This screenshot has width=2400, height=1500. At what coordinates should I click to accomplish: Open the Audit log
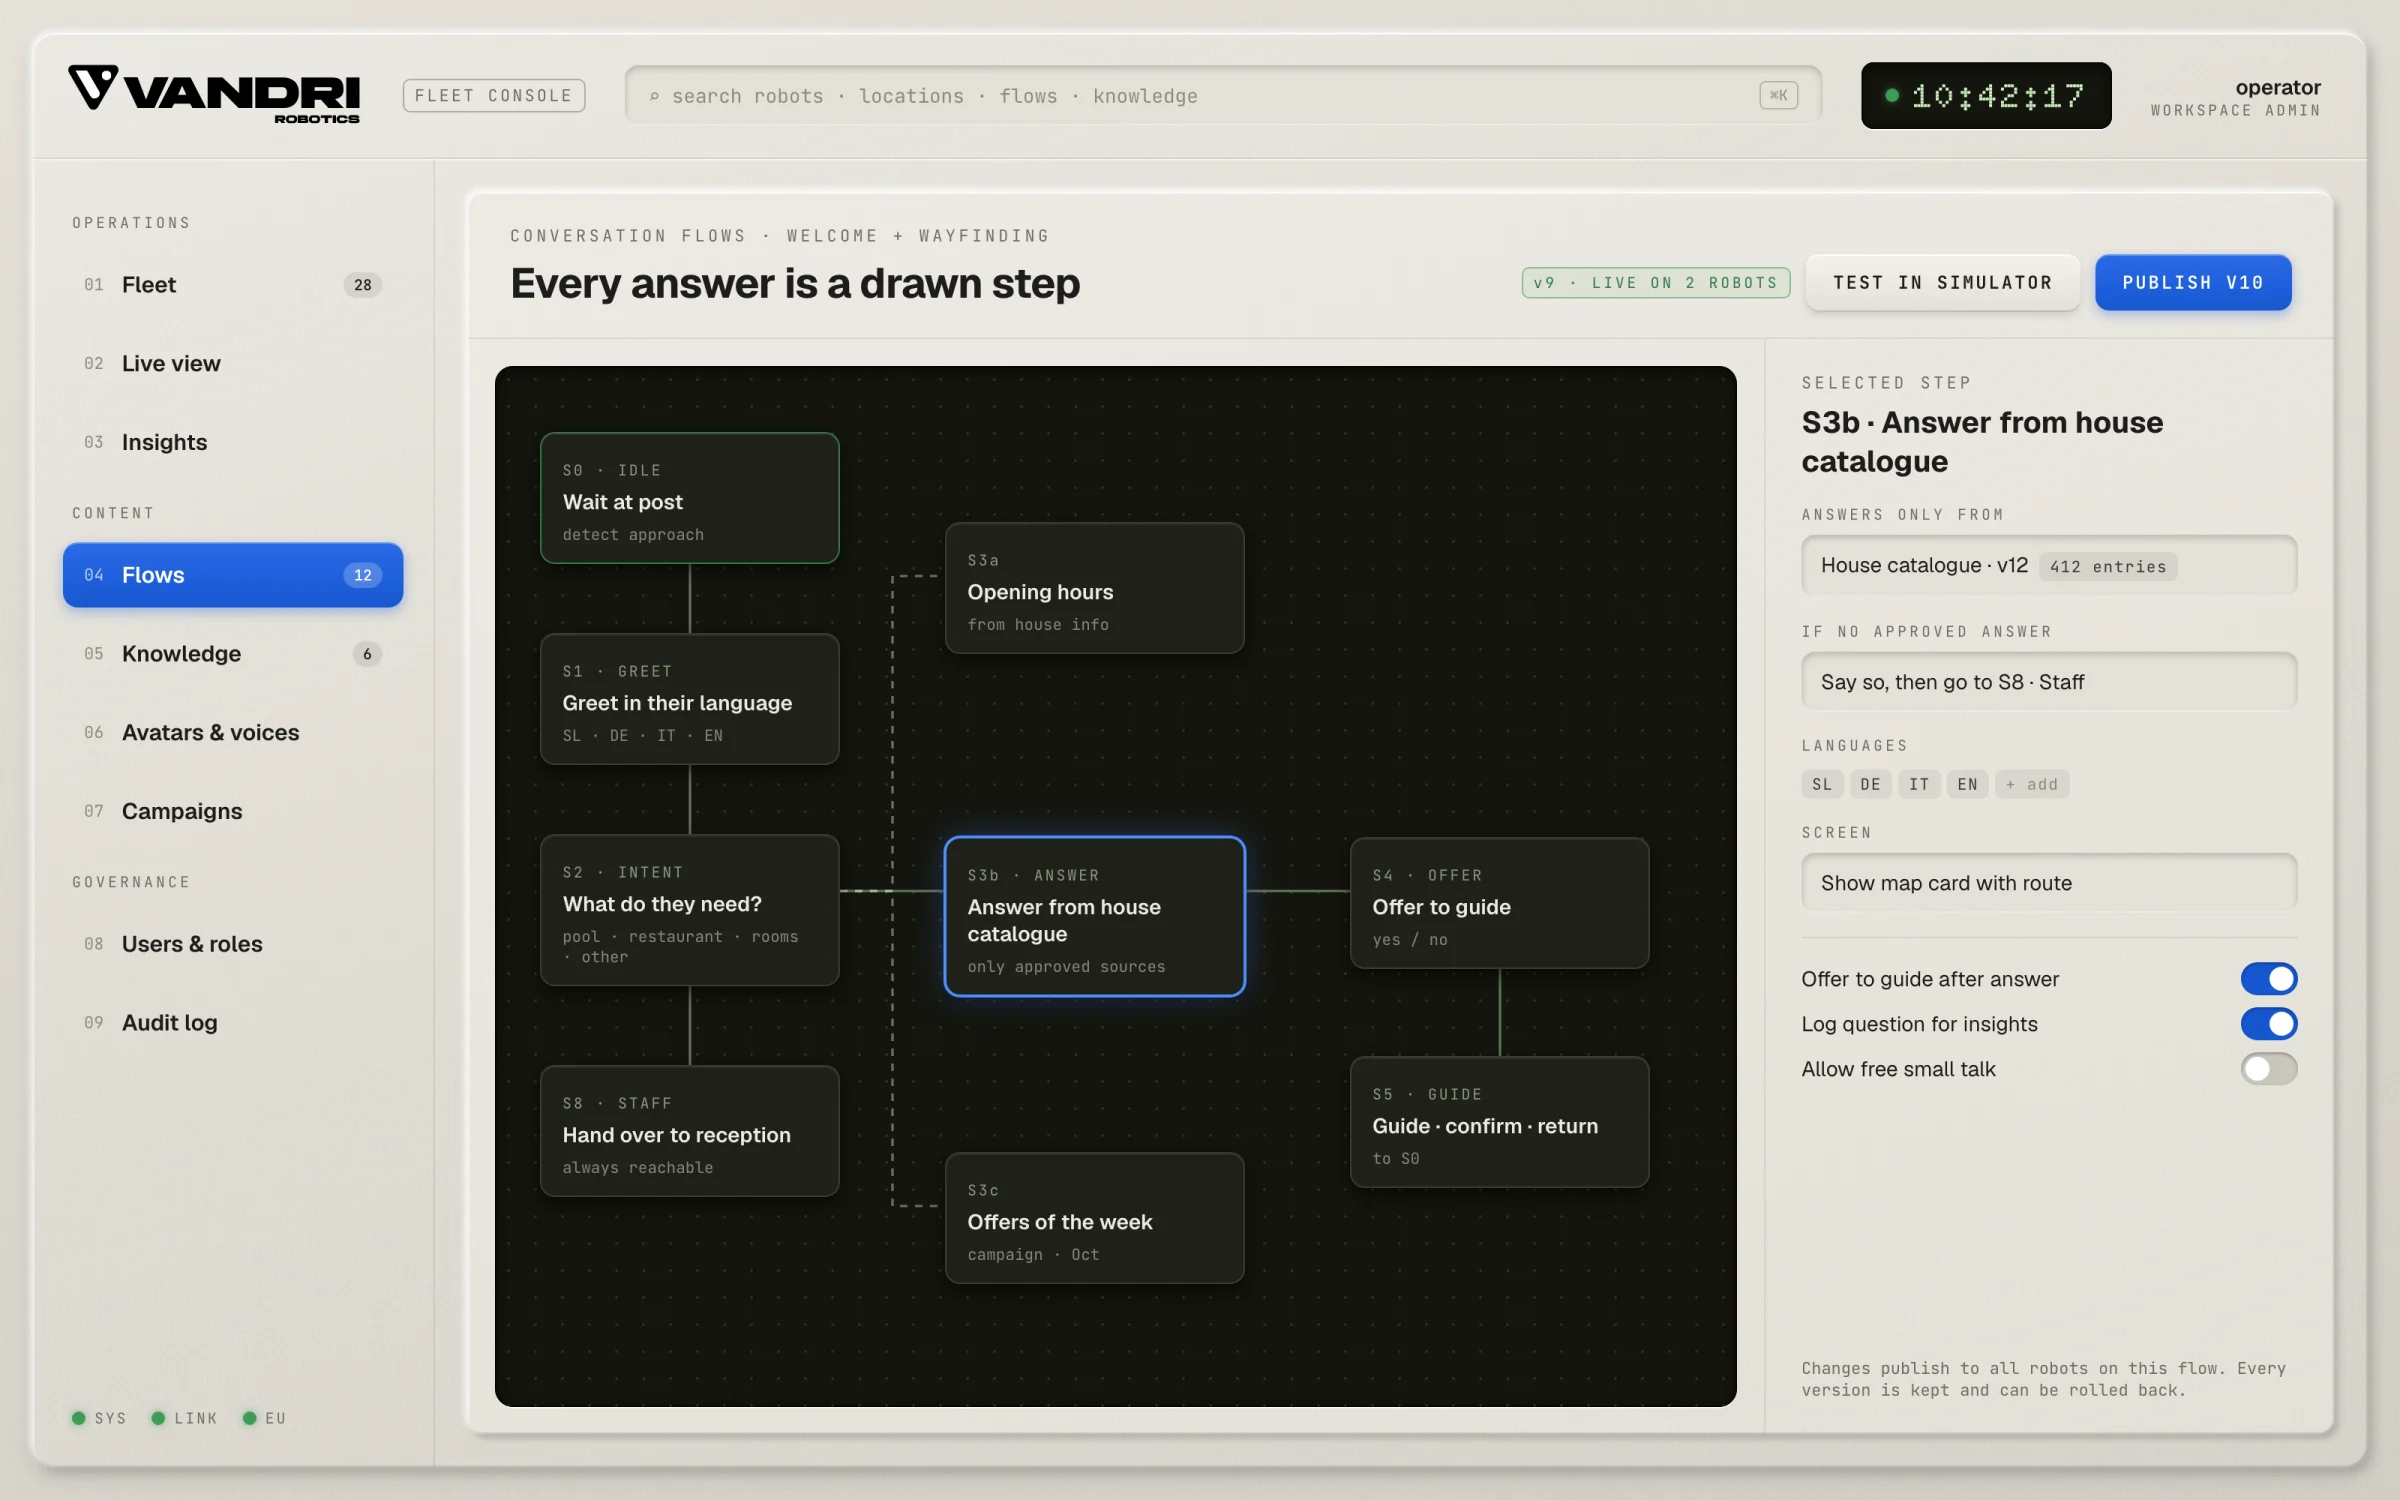tap(233, 1023)
